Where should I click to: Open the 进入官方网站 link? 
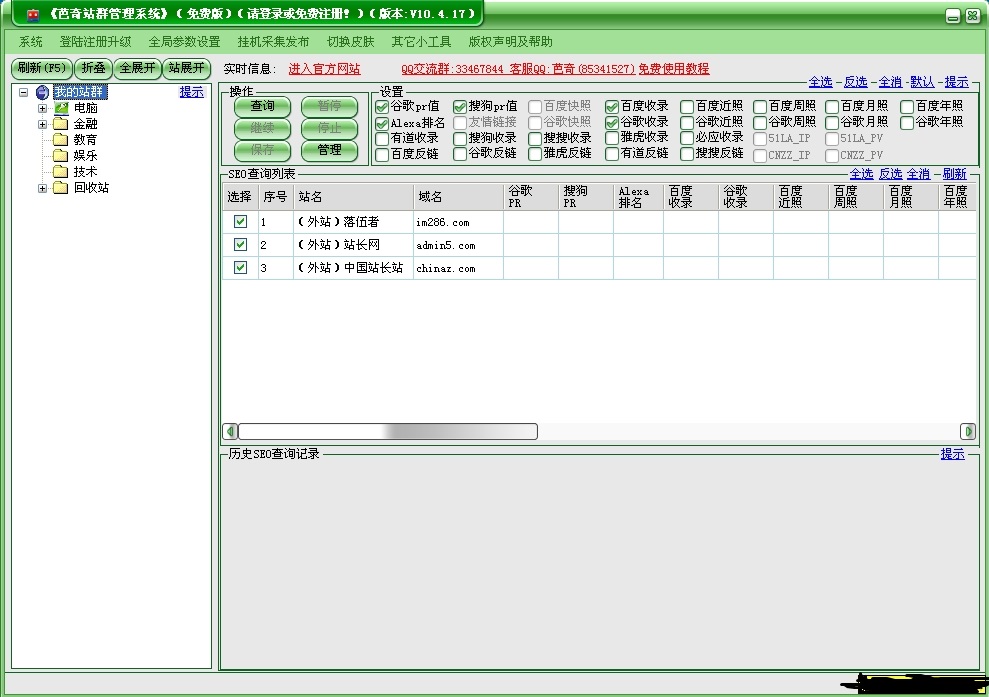(324, 69)
